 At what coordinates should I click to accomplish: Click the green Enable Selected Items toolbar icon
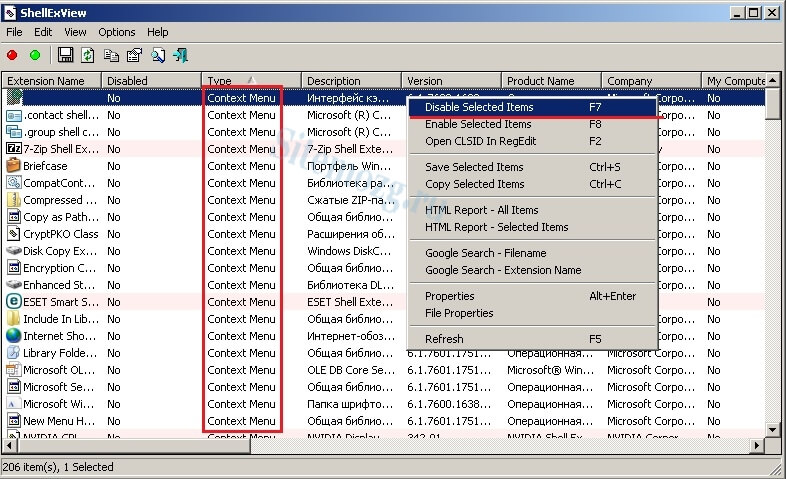[x=35, y=55]
